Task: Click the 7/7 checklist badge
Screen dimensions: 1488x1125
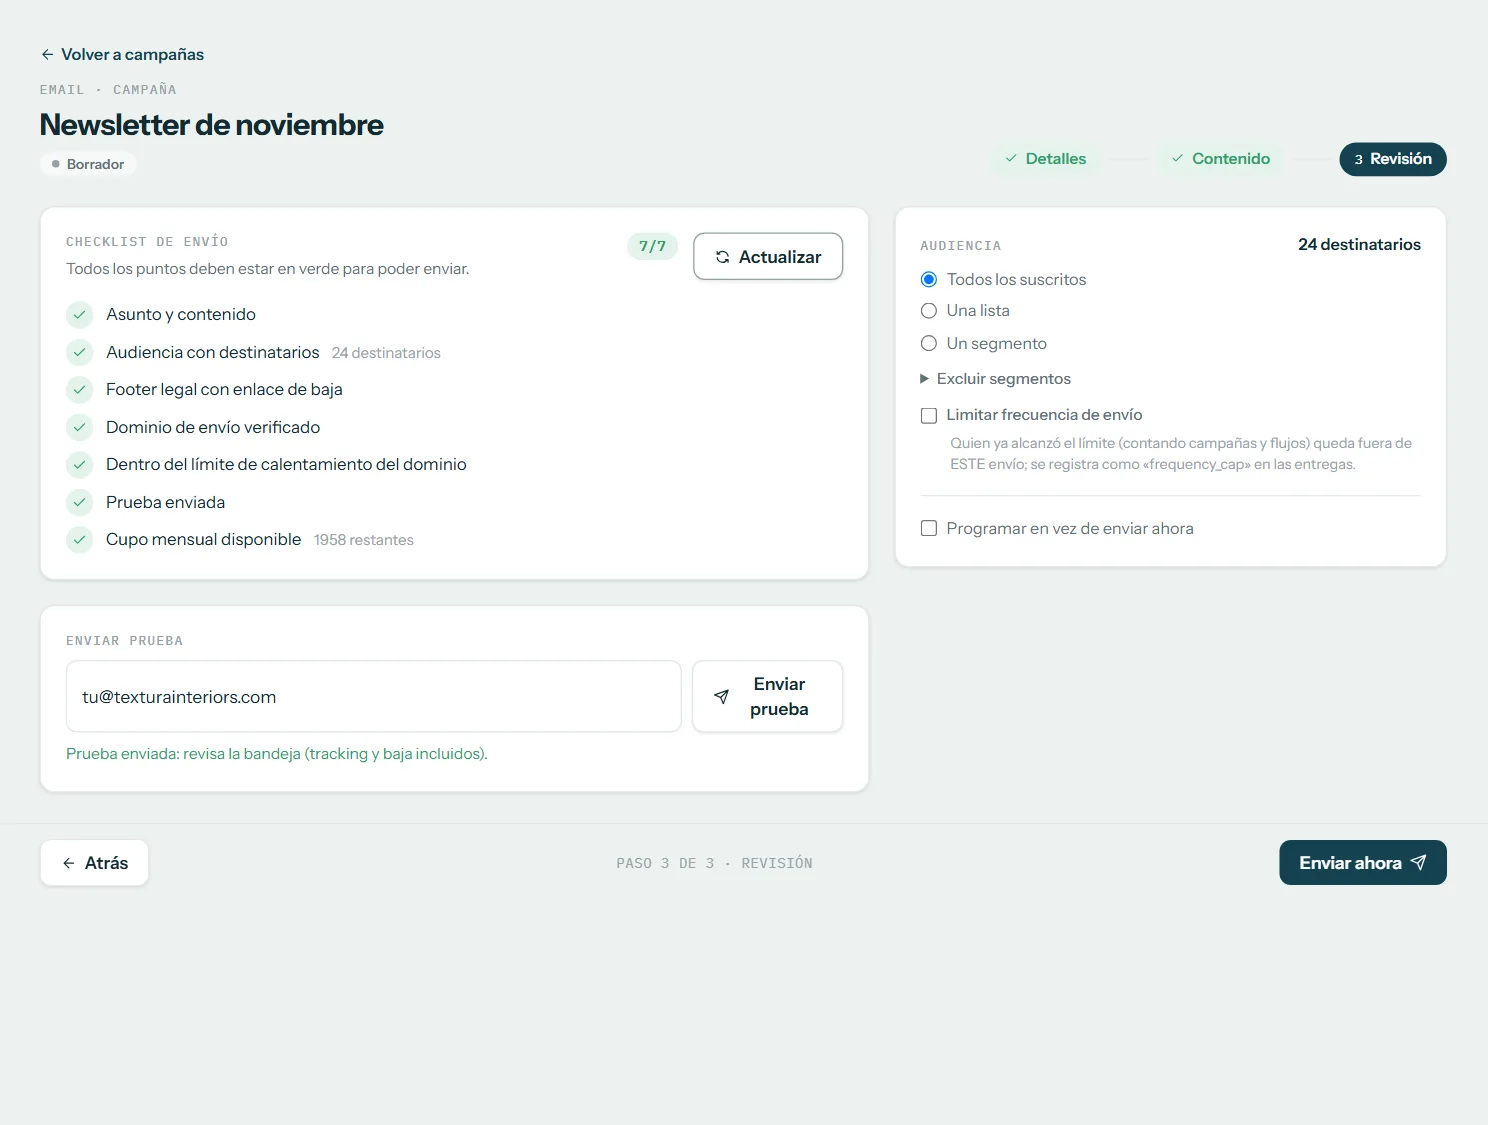Action: 652,246
